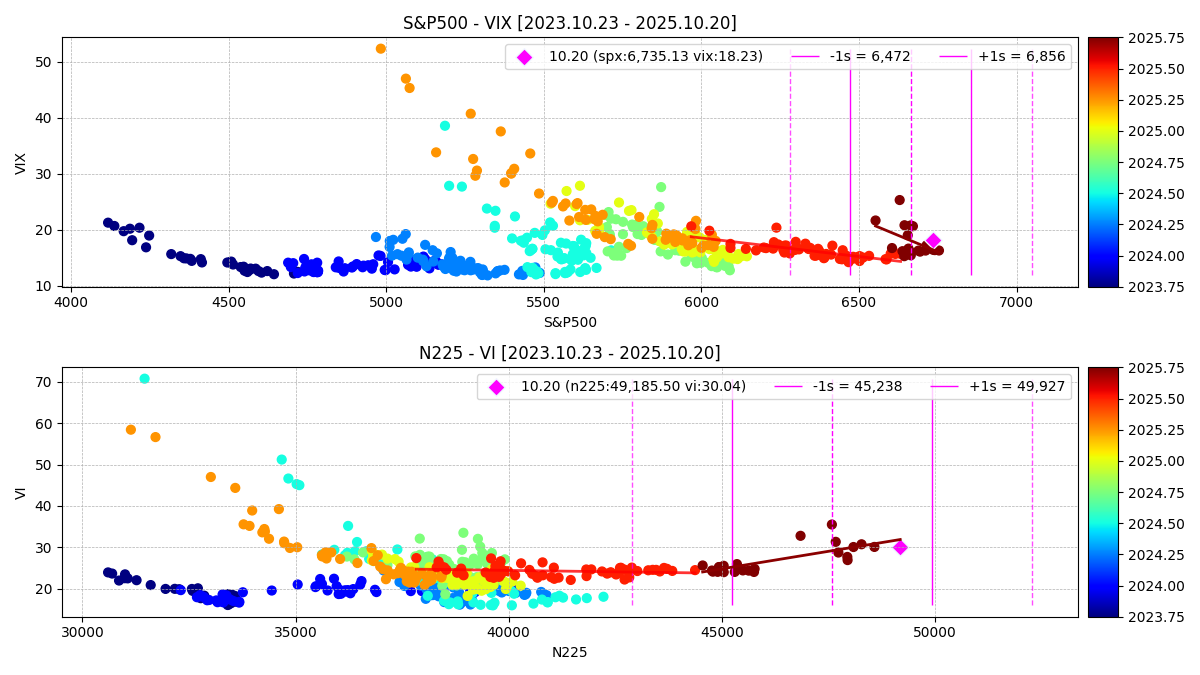Click the 'VIX' y-axis label
Screen dimensions: 1200x675
coord(21,163)
